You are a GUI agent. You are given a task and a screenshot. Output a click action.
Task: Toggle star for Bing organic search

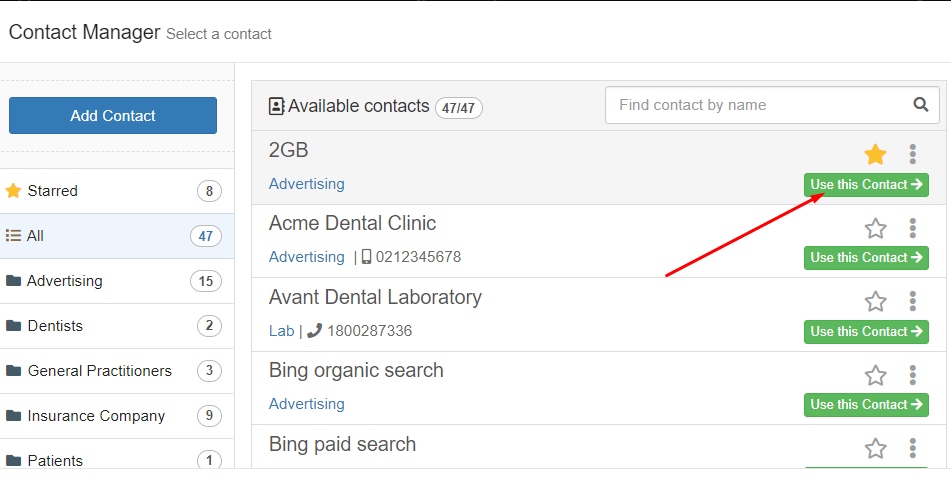click(875, 376)
